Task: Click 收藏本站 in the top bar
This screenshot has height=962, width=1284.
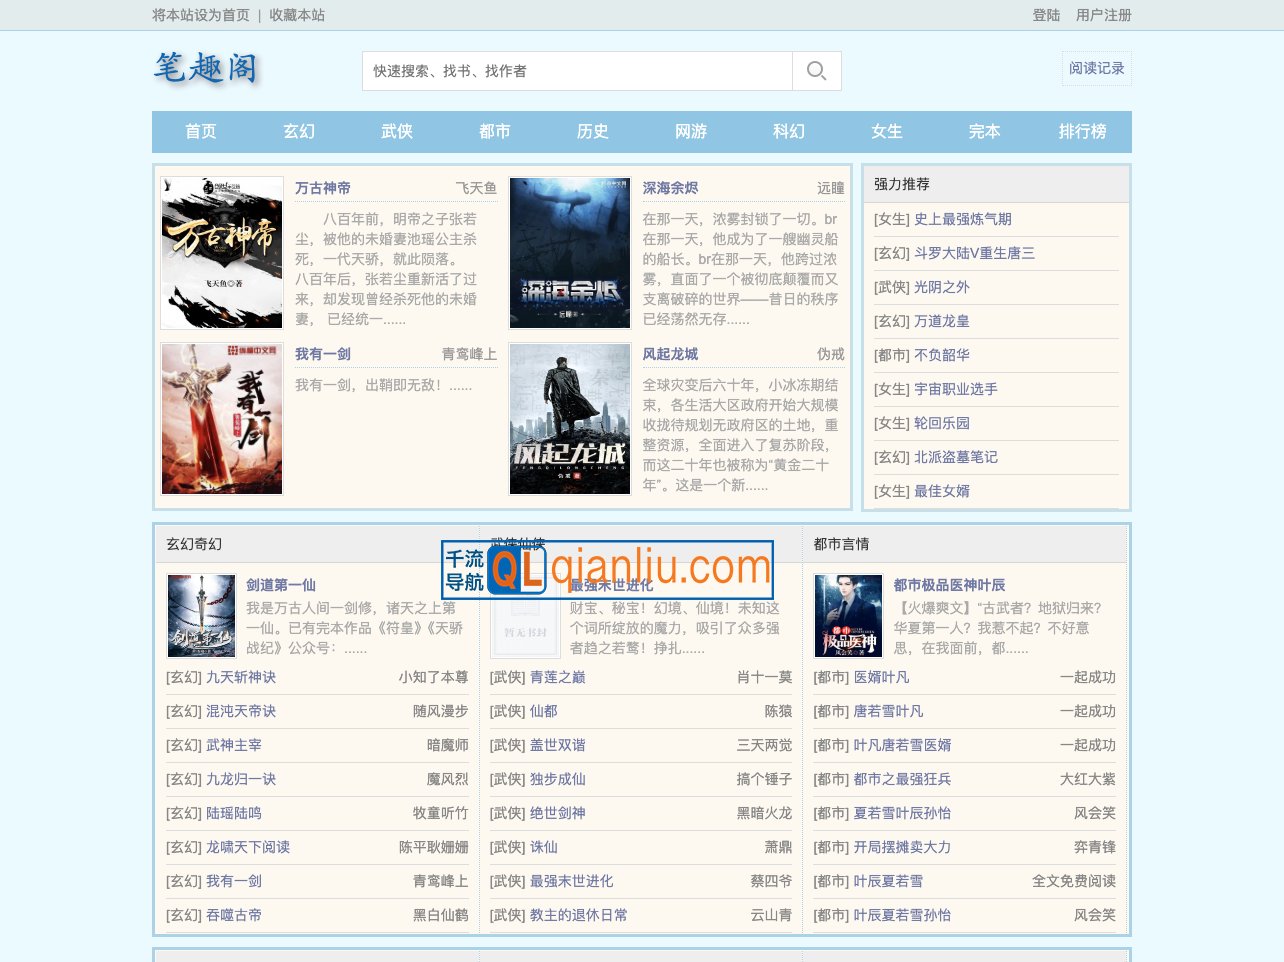Action: [297, 15]
